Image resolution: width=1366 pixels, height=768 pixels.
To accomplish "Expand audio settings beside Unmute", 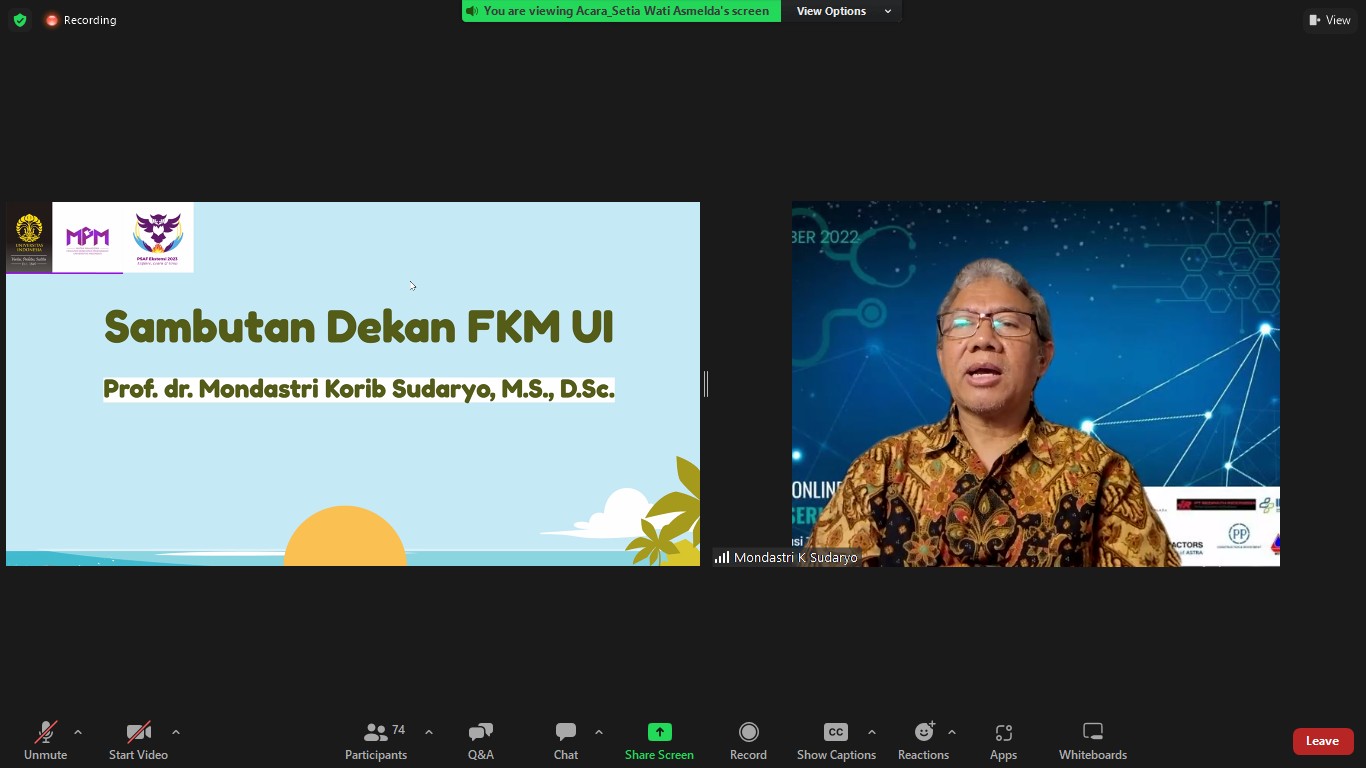I will click(x=77, y=731).
